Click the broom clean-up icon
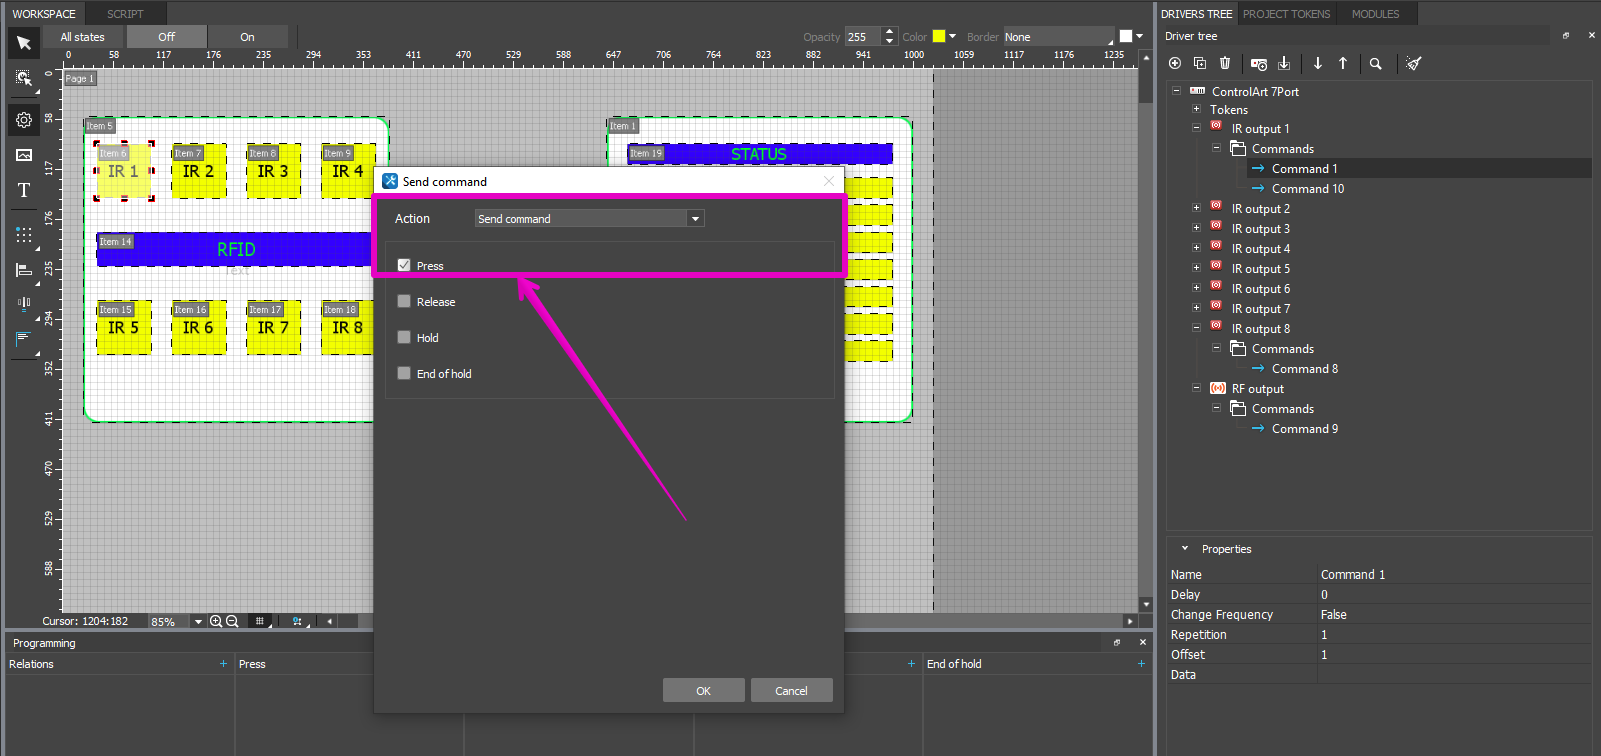This screenshot has width=1601, height=756. (x=1413, y=63)
